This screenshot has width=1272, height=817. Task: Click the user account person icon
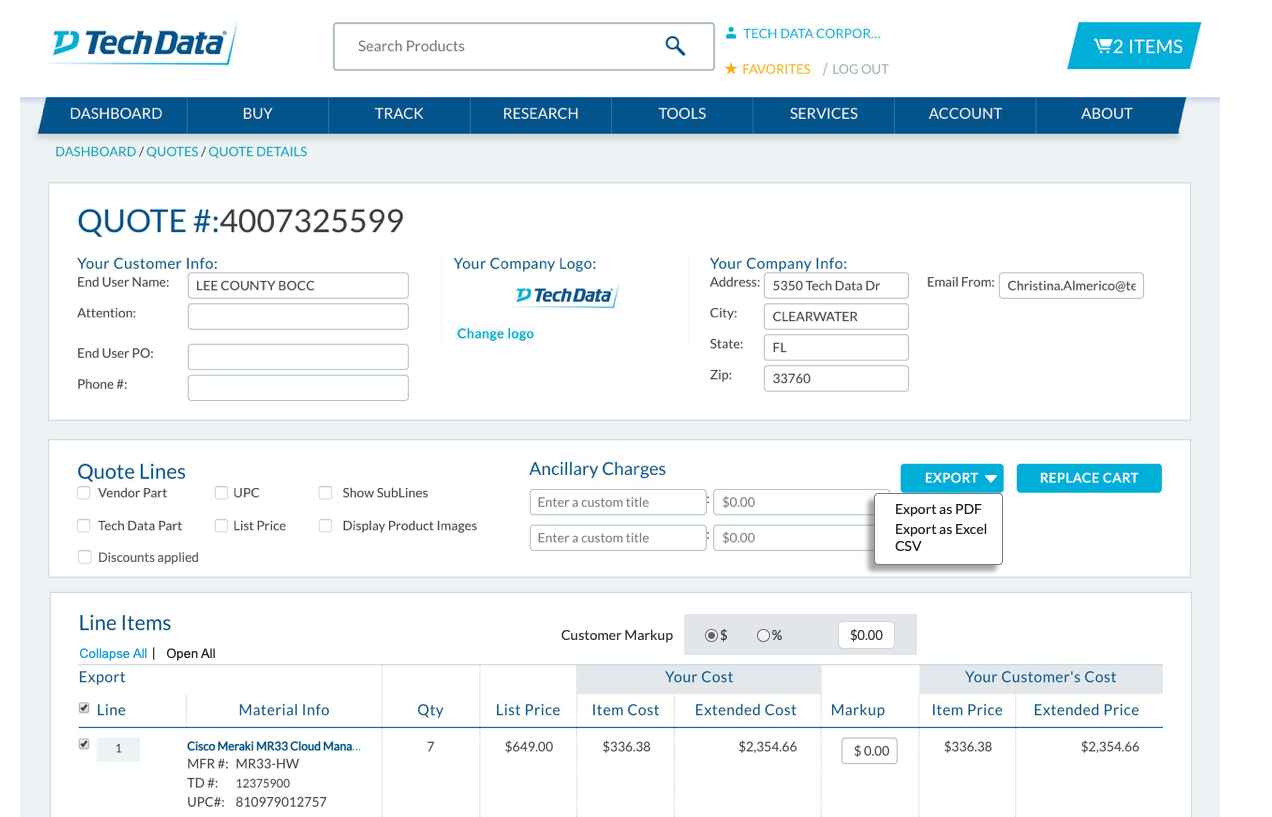click(x=731, y=33)
